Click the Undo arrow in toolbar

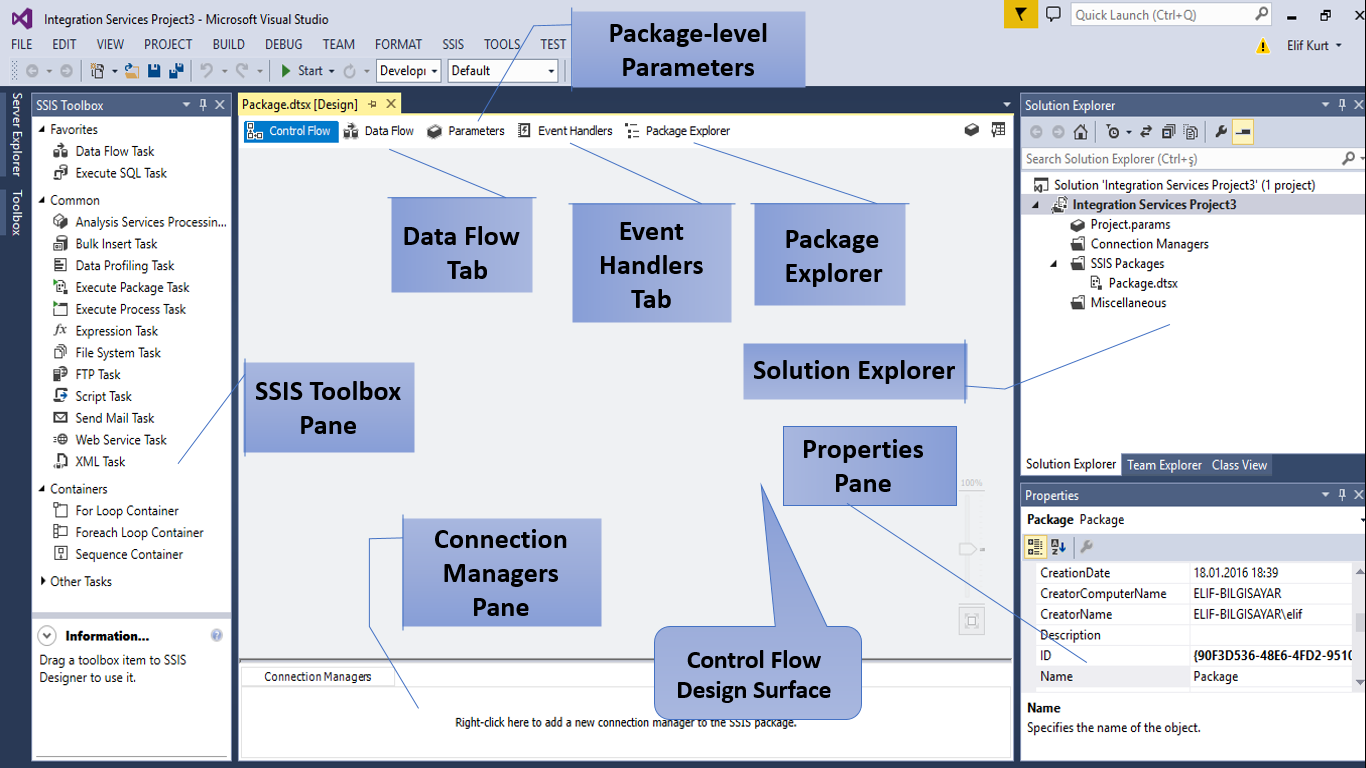click(x=207, y=71)
